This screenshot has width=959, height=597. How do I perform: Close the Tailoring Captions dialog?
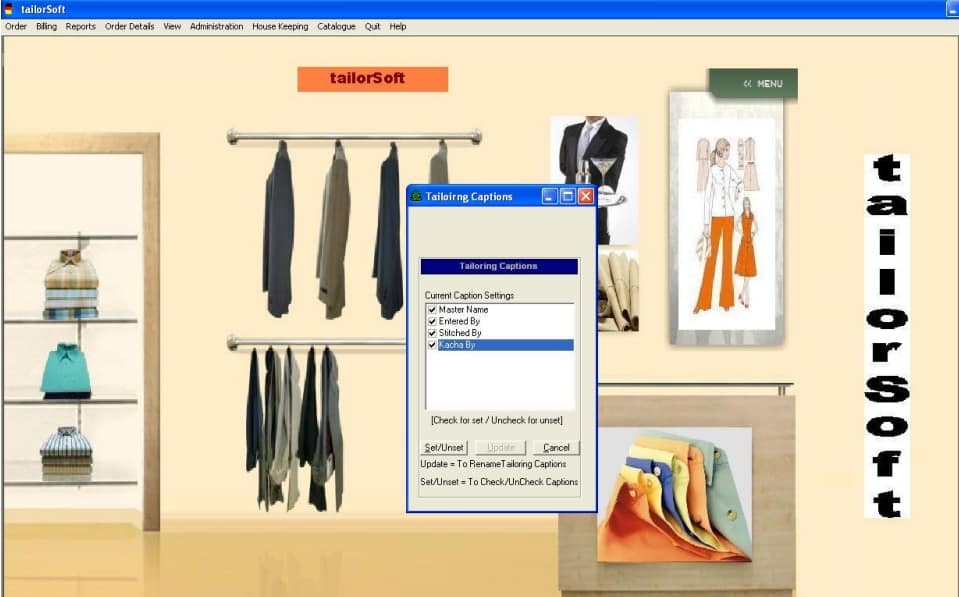[x=586, y=197]
